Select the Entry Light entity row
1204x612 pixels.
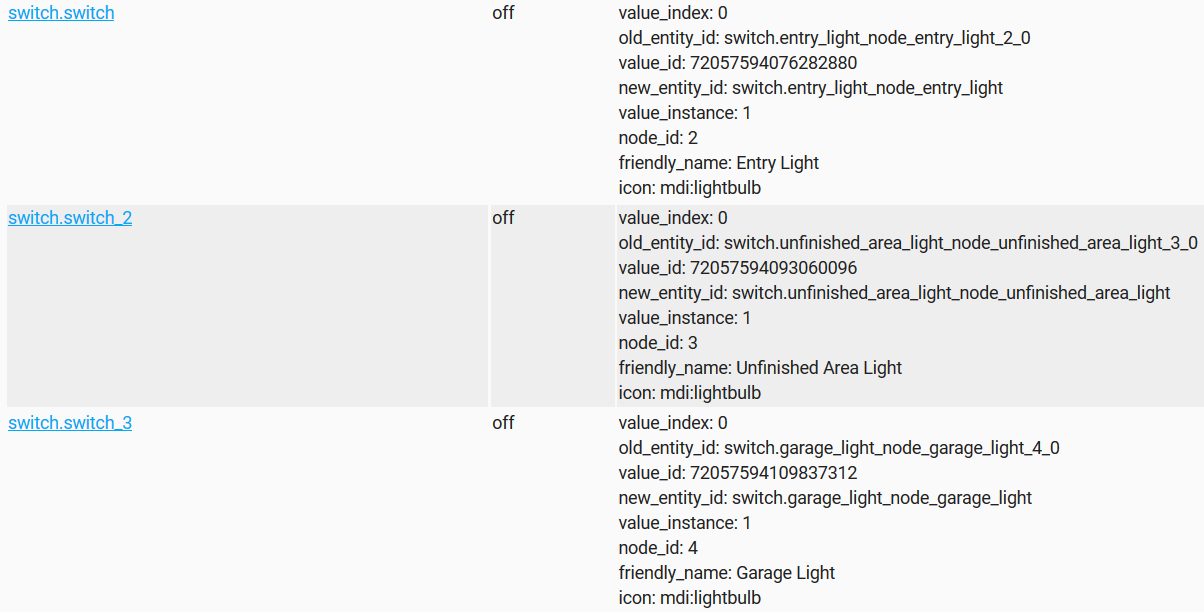245,100
